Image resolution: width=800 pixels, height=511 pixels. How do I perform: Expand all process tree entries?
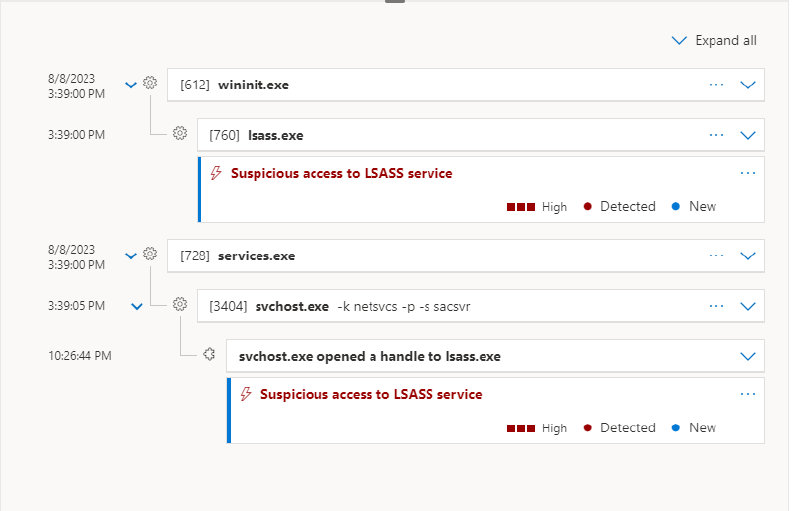(x=715, y=41)
